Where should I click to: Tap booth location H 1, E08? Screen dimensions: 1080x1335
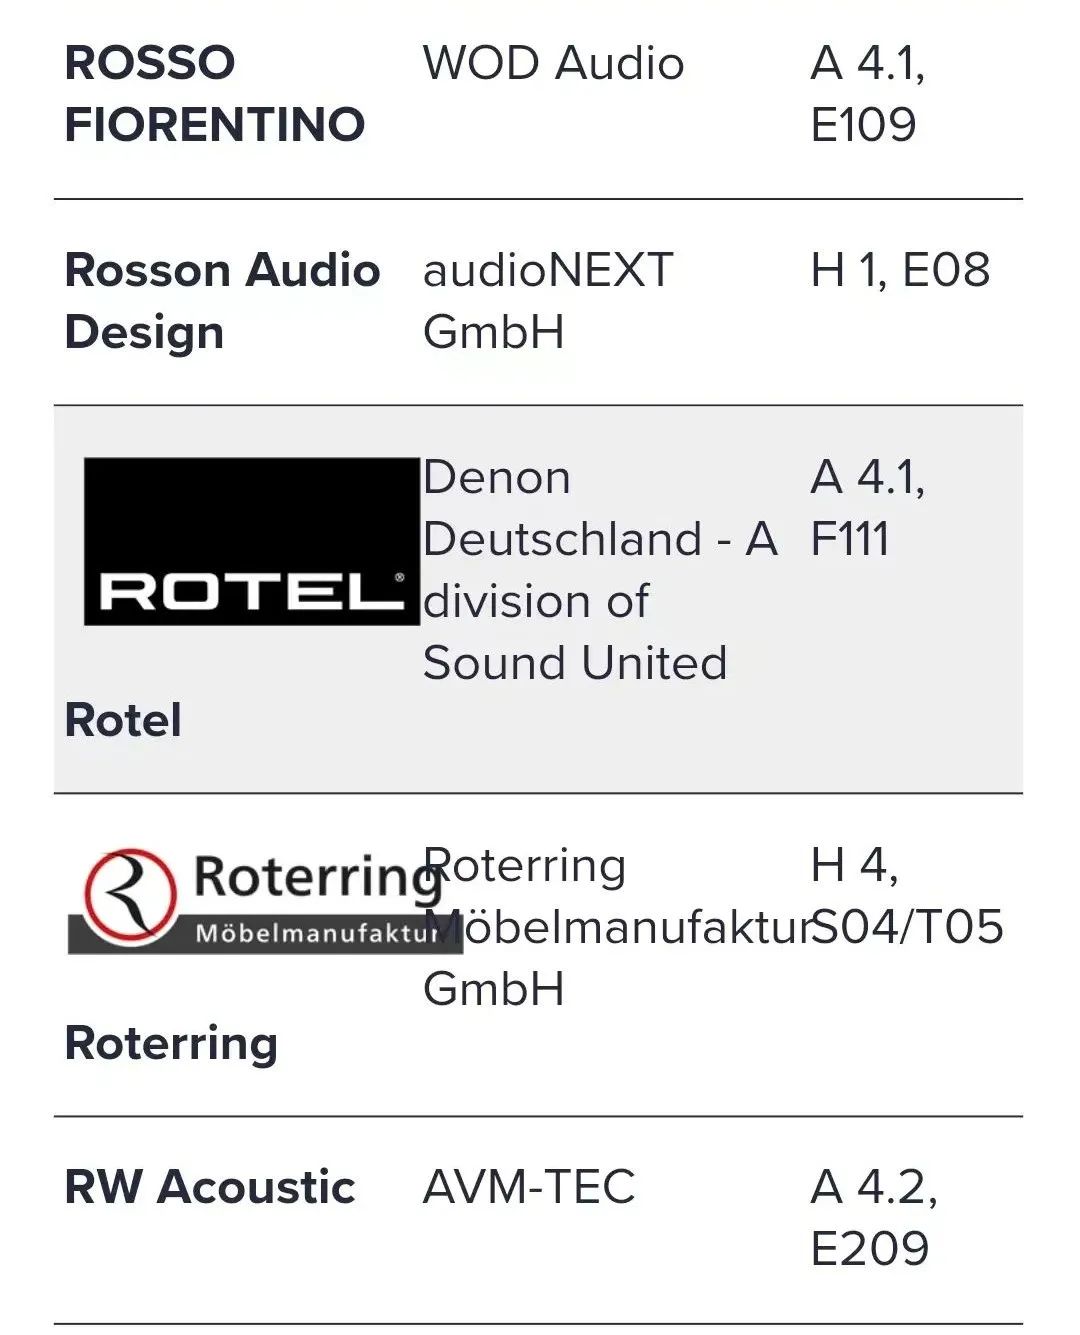pyautogui.click(x=900, y=270)
